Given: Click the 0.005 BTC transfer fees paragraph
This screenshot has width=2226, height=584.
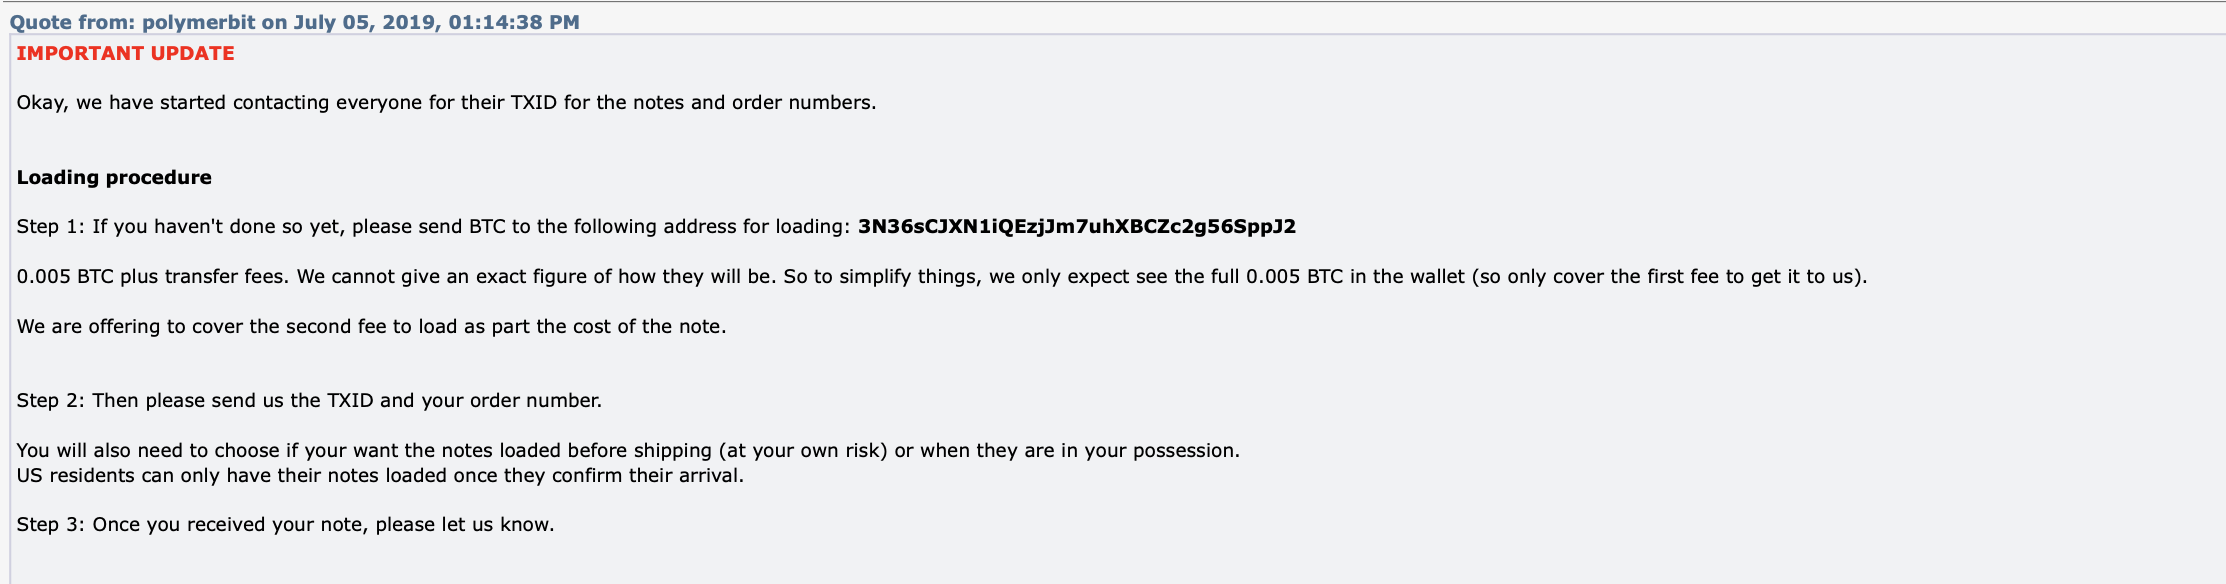Looking at the screenshot, I should [x=942, y=277].
